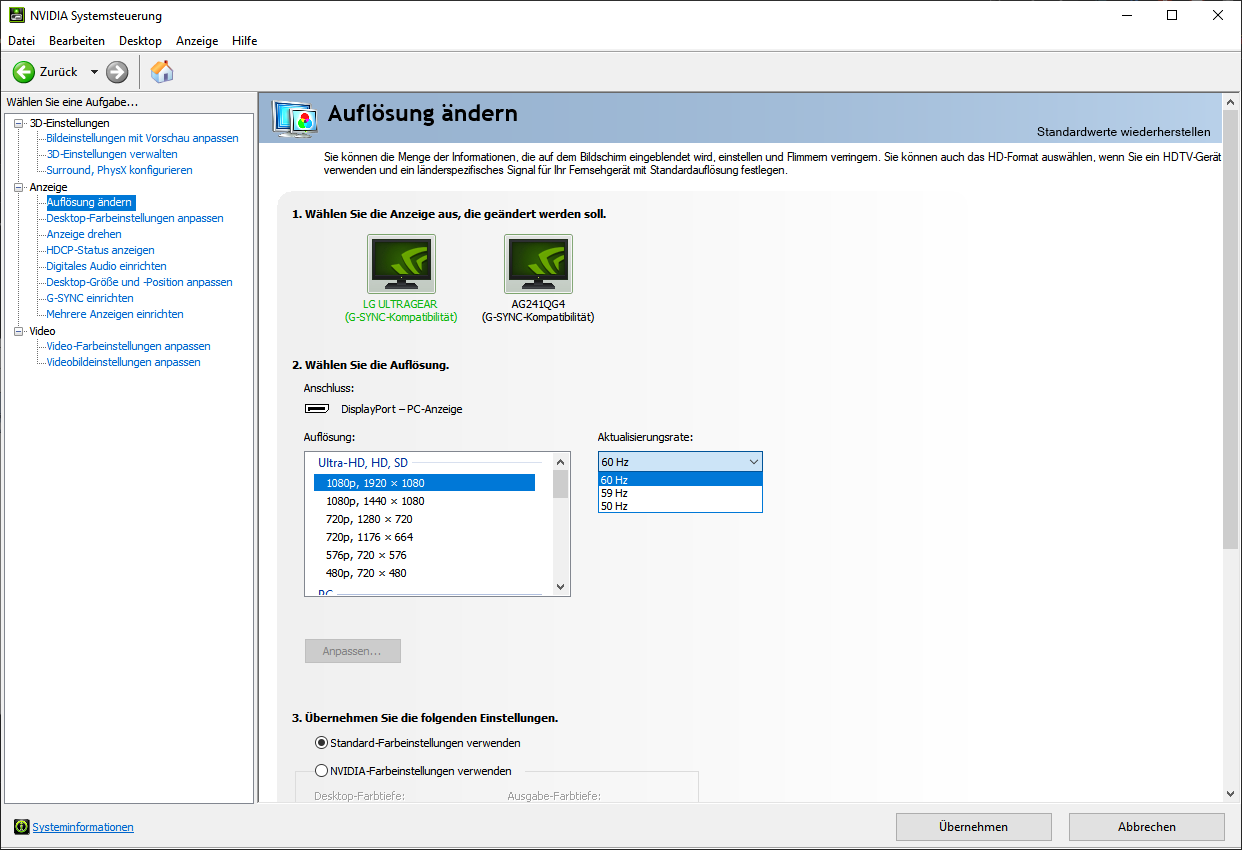Select resolution 1080p, 1440 × 1080
Image resolution: width=1242 pixels, height=850 pixels.
(x=425, y=501)
